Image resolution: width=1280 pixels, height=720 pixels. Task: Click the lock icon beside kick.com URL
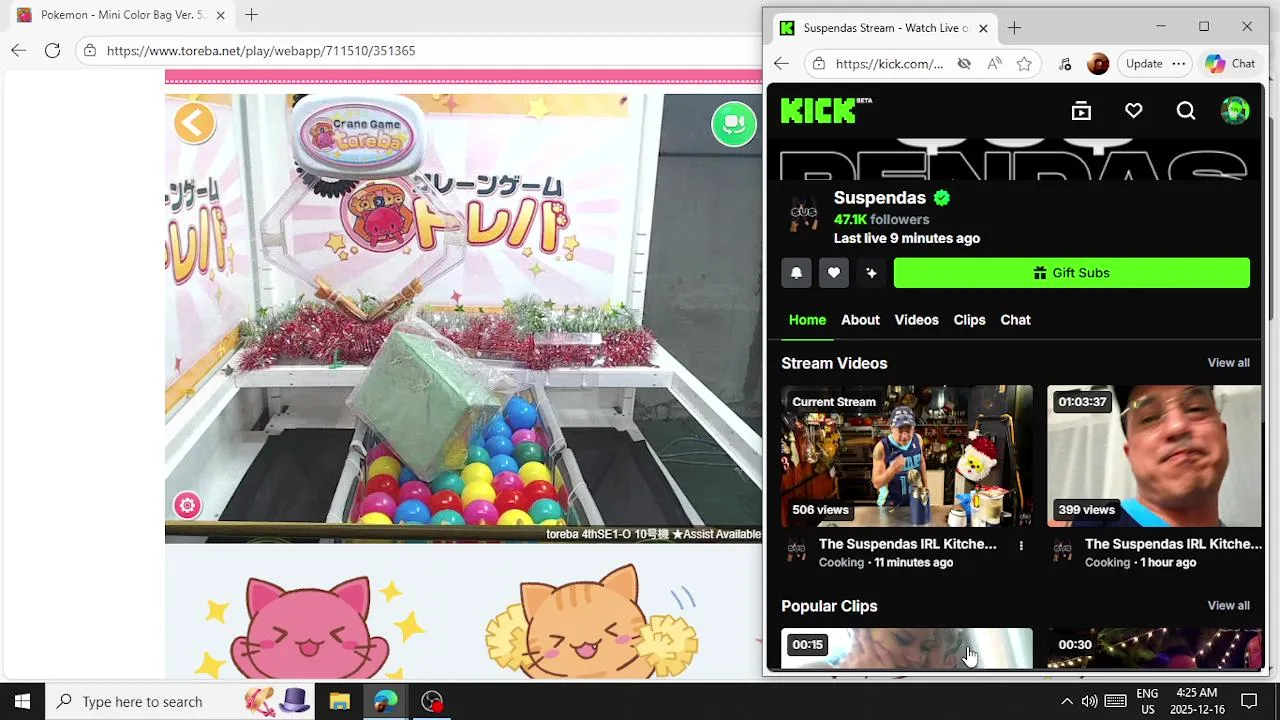click(819, 64)
